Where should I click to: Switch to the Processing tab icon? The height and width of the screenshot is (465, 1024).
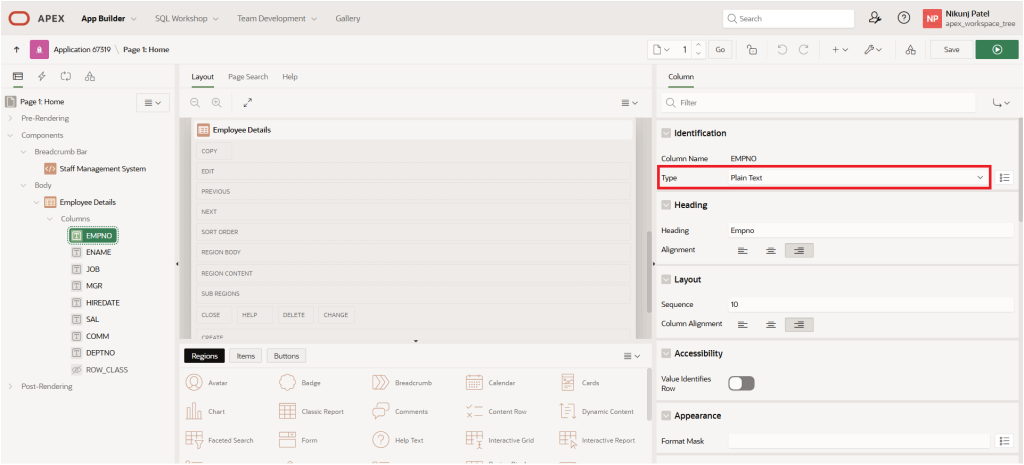pos(66,76)
